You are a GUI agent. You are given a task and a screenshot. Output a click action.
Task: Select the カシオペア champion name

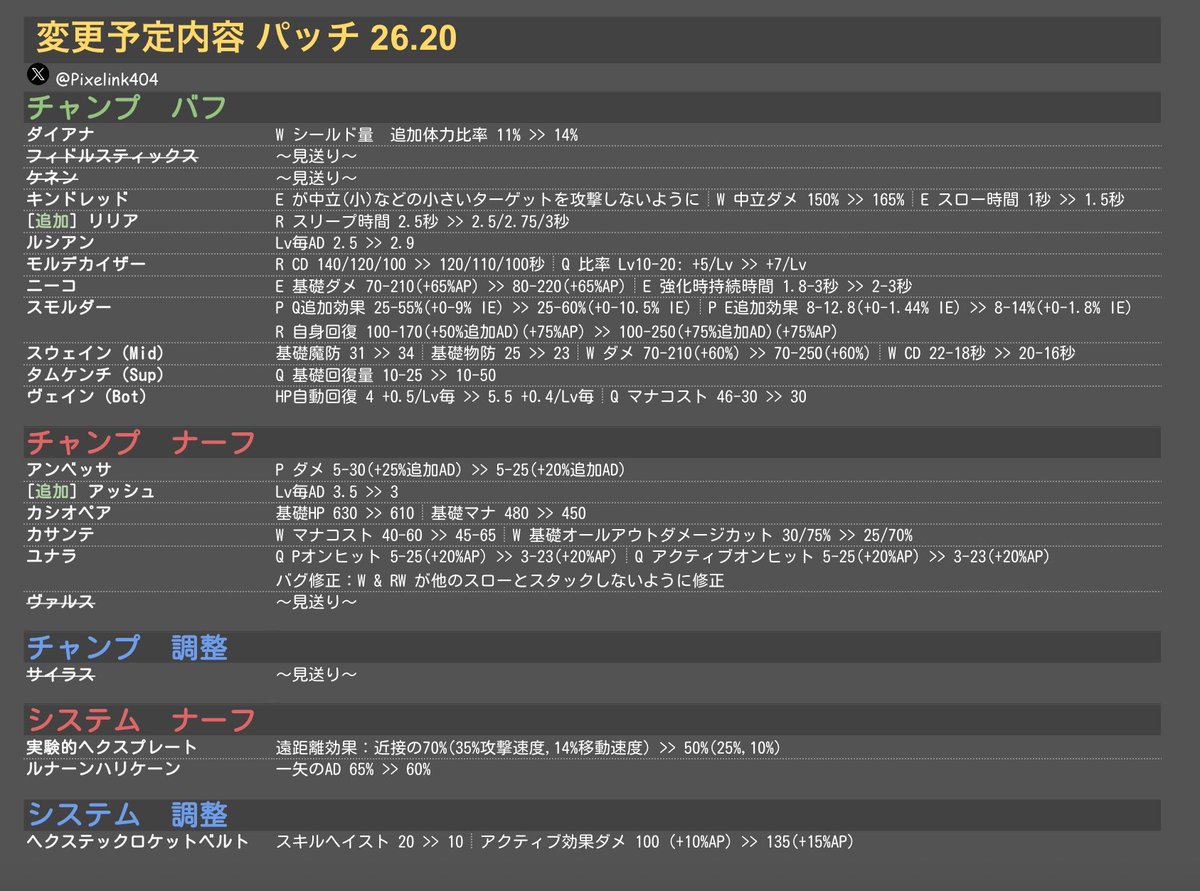[x=69, y=513]
